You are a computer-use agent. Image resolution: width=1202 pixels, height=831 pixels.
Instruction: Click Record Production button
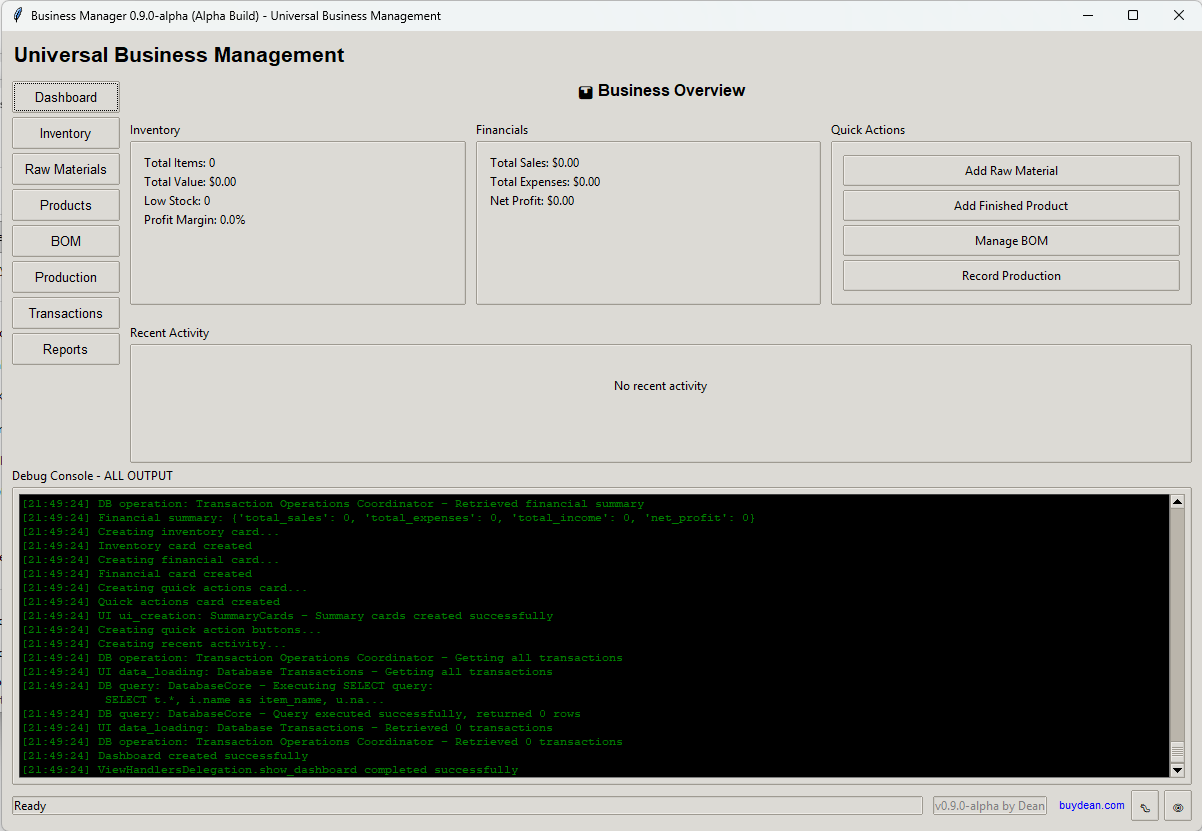click(x=1011, y=275)
